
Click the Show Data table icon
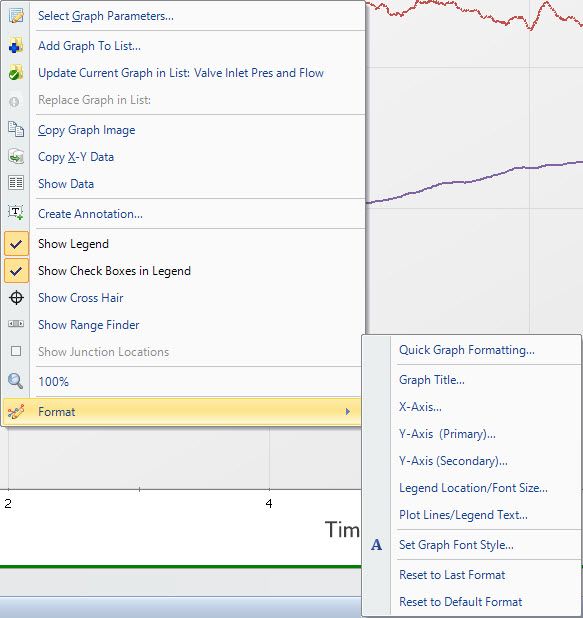click(16, 183)
